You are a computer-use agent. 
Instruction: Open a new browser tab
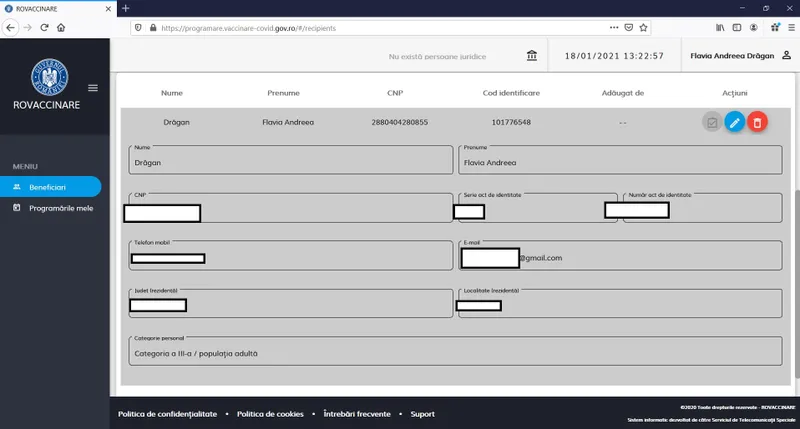click(126, 8)
